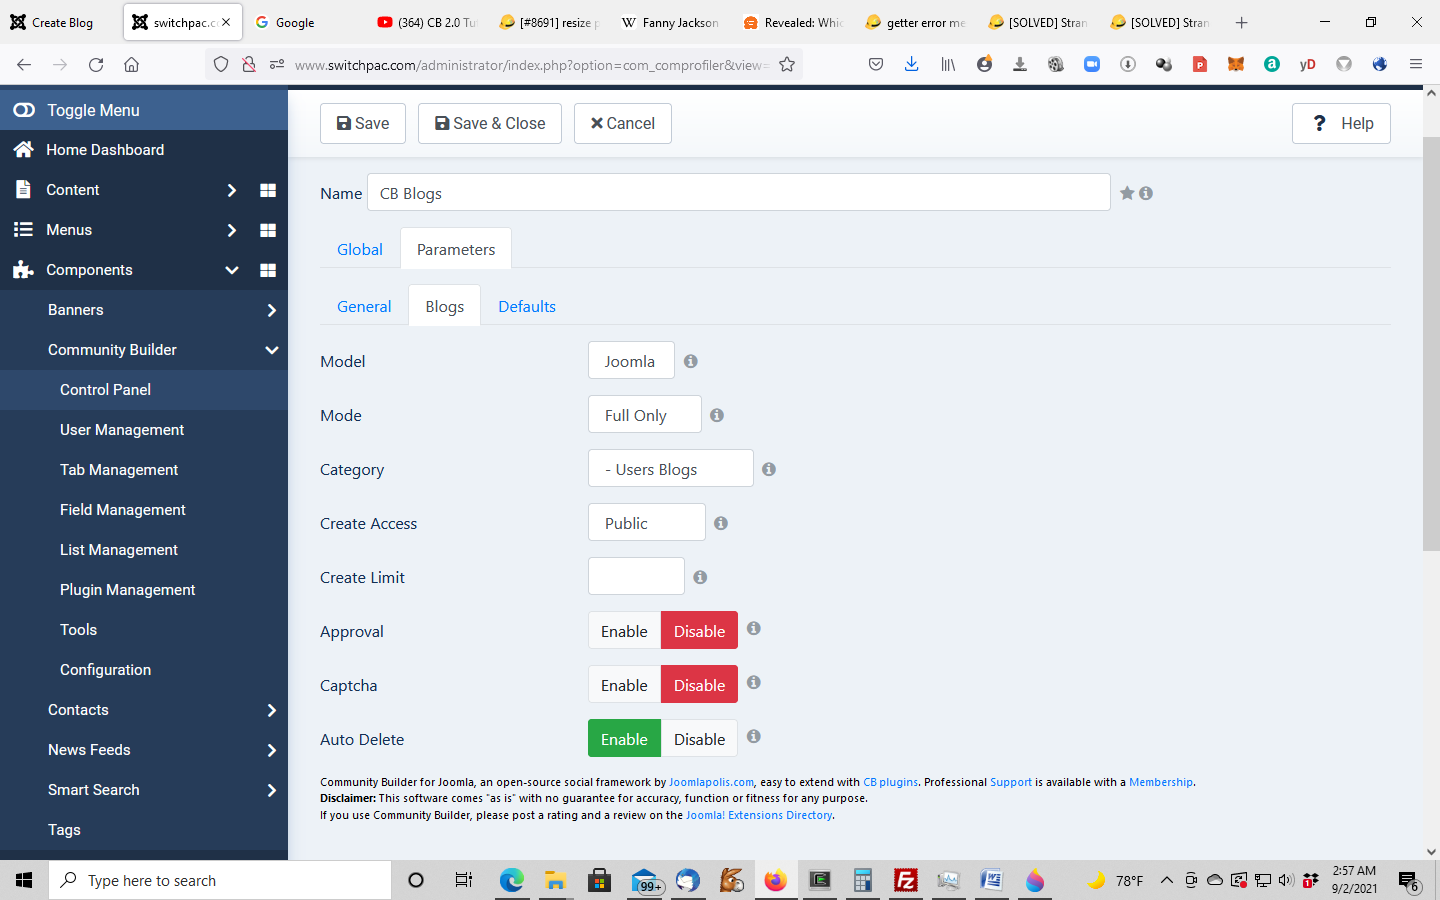The width and height of the screenshot is (1440, 900).
Task: Select the Blogs sub-tab
Action: pos(444,306)
